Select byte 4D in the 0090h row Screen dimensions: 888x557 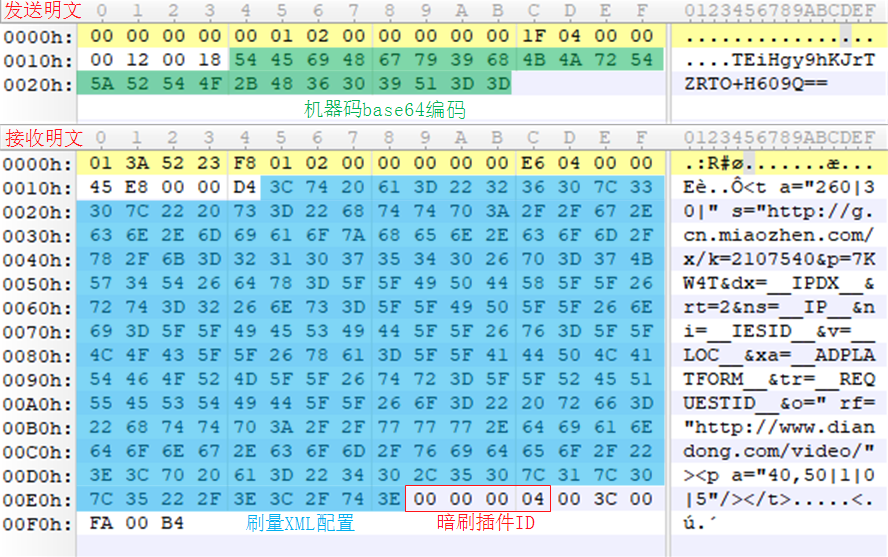point(245,379)
